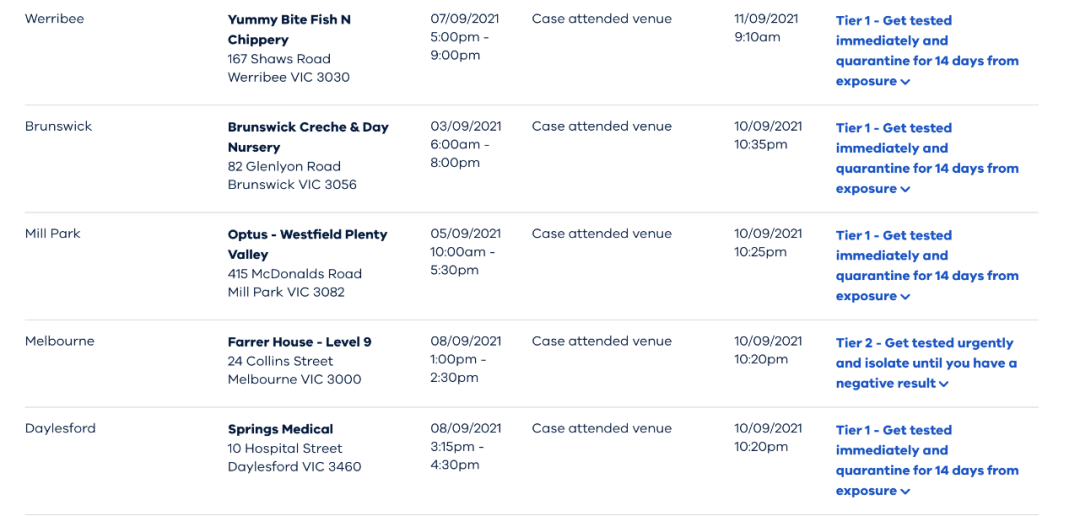
Task: Expand Tier 1 advice for Springs Medical
Action: point(927,460)
